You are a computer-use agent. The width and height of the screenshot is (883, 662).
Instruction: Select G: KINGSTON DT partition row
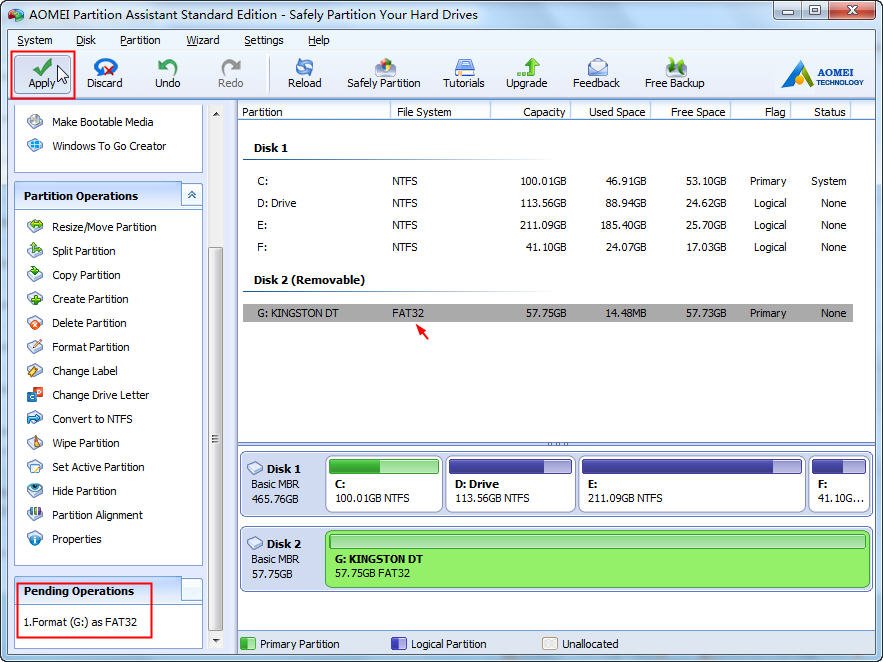[548, 313]
